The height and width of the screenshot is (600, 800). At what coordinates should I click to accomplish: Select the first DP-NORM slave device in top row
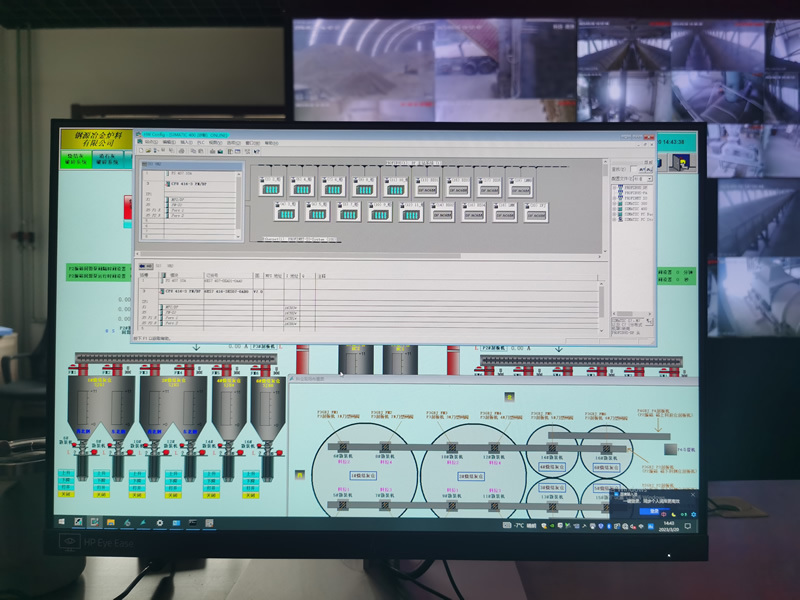[427, 186]
